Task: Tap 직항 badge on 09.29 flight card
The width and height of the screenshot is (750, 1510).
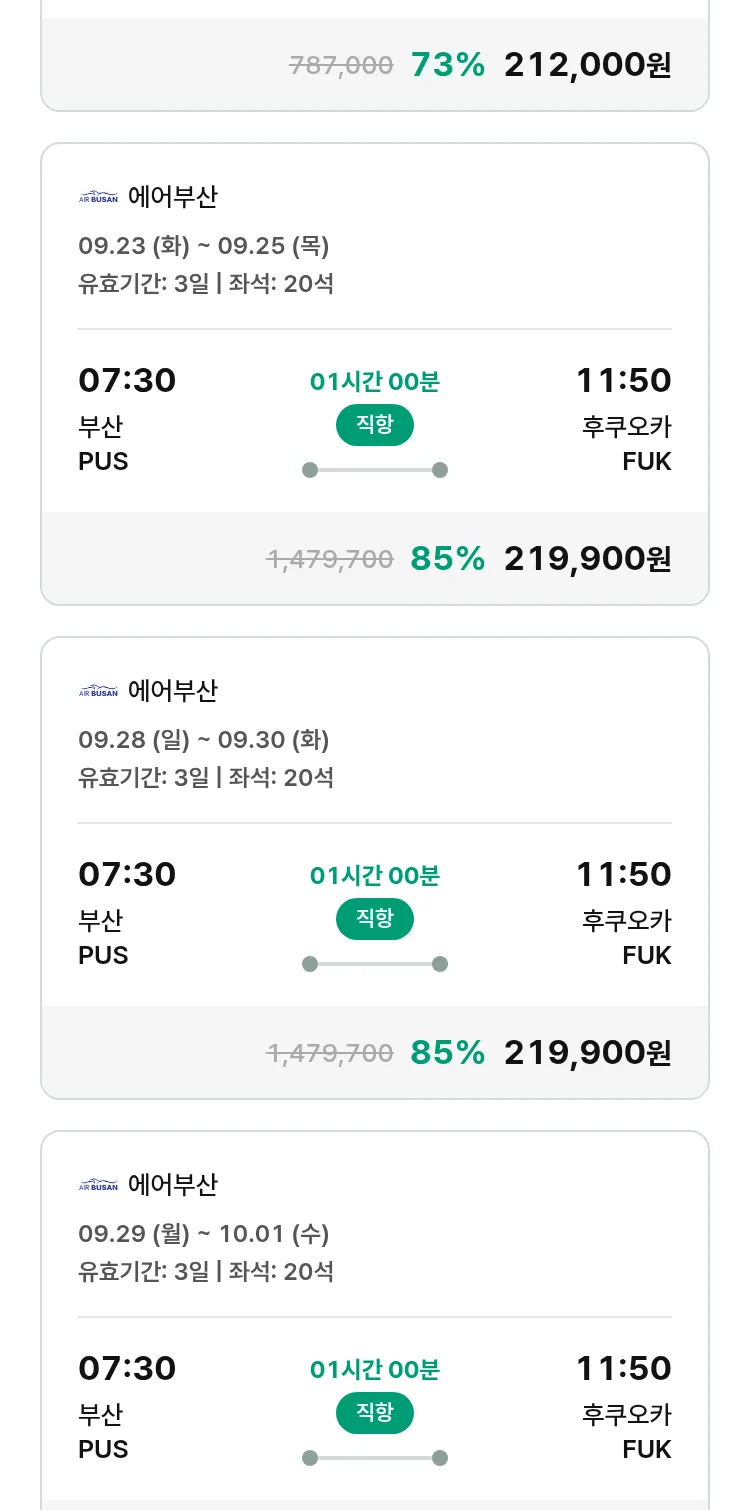Action: coord(375,1413)
